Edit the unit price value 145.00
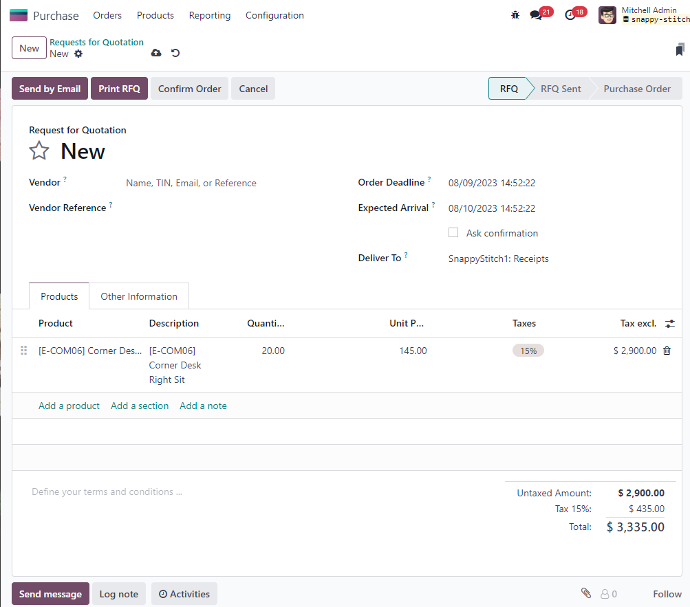 tap(413, 351)
